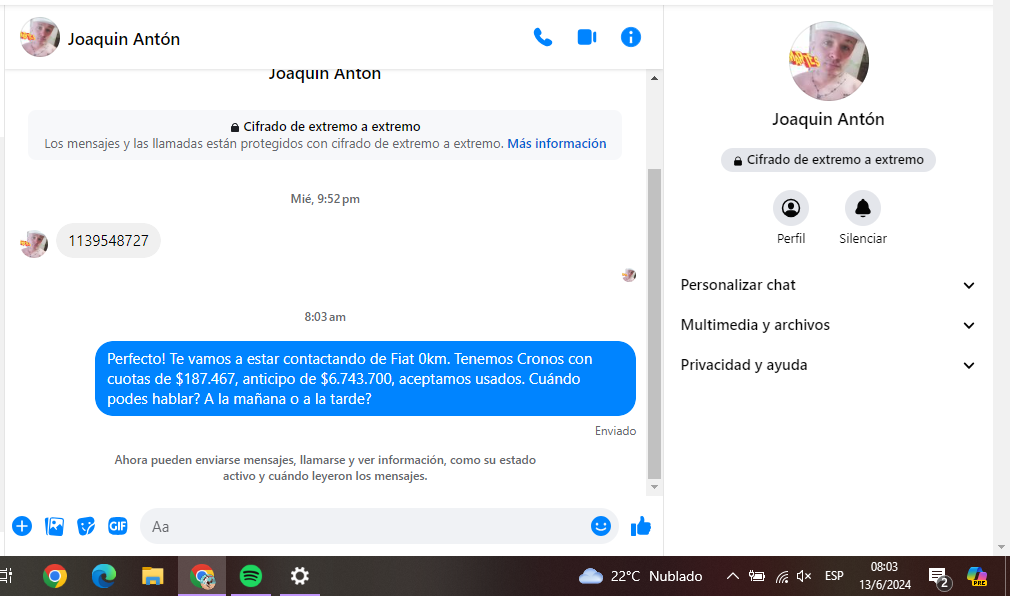
Task: Choose a sticker to send
Action: pos(86,526)
